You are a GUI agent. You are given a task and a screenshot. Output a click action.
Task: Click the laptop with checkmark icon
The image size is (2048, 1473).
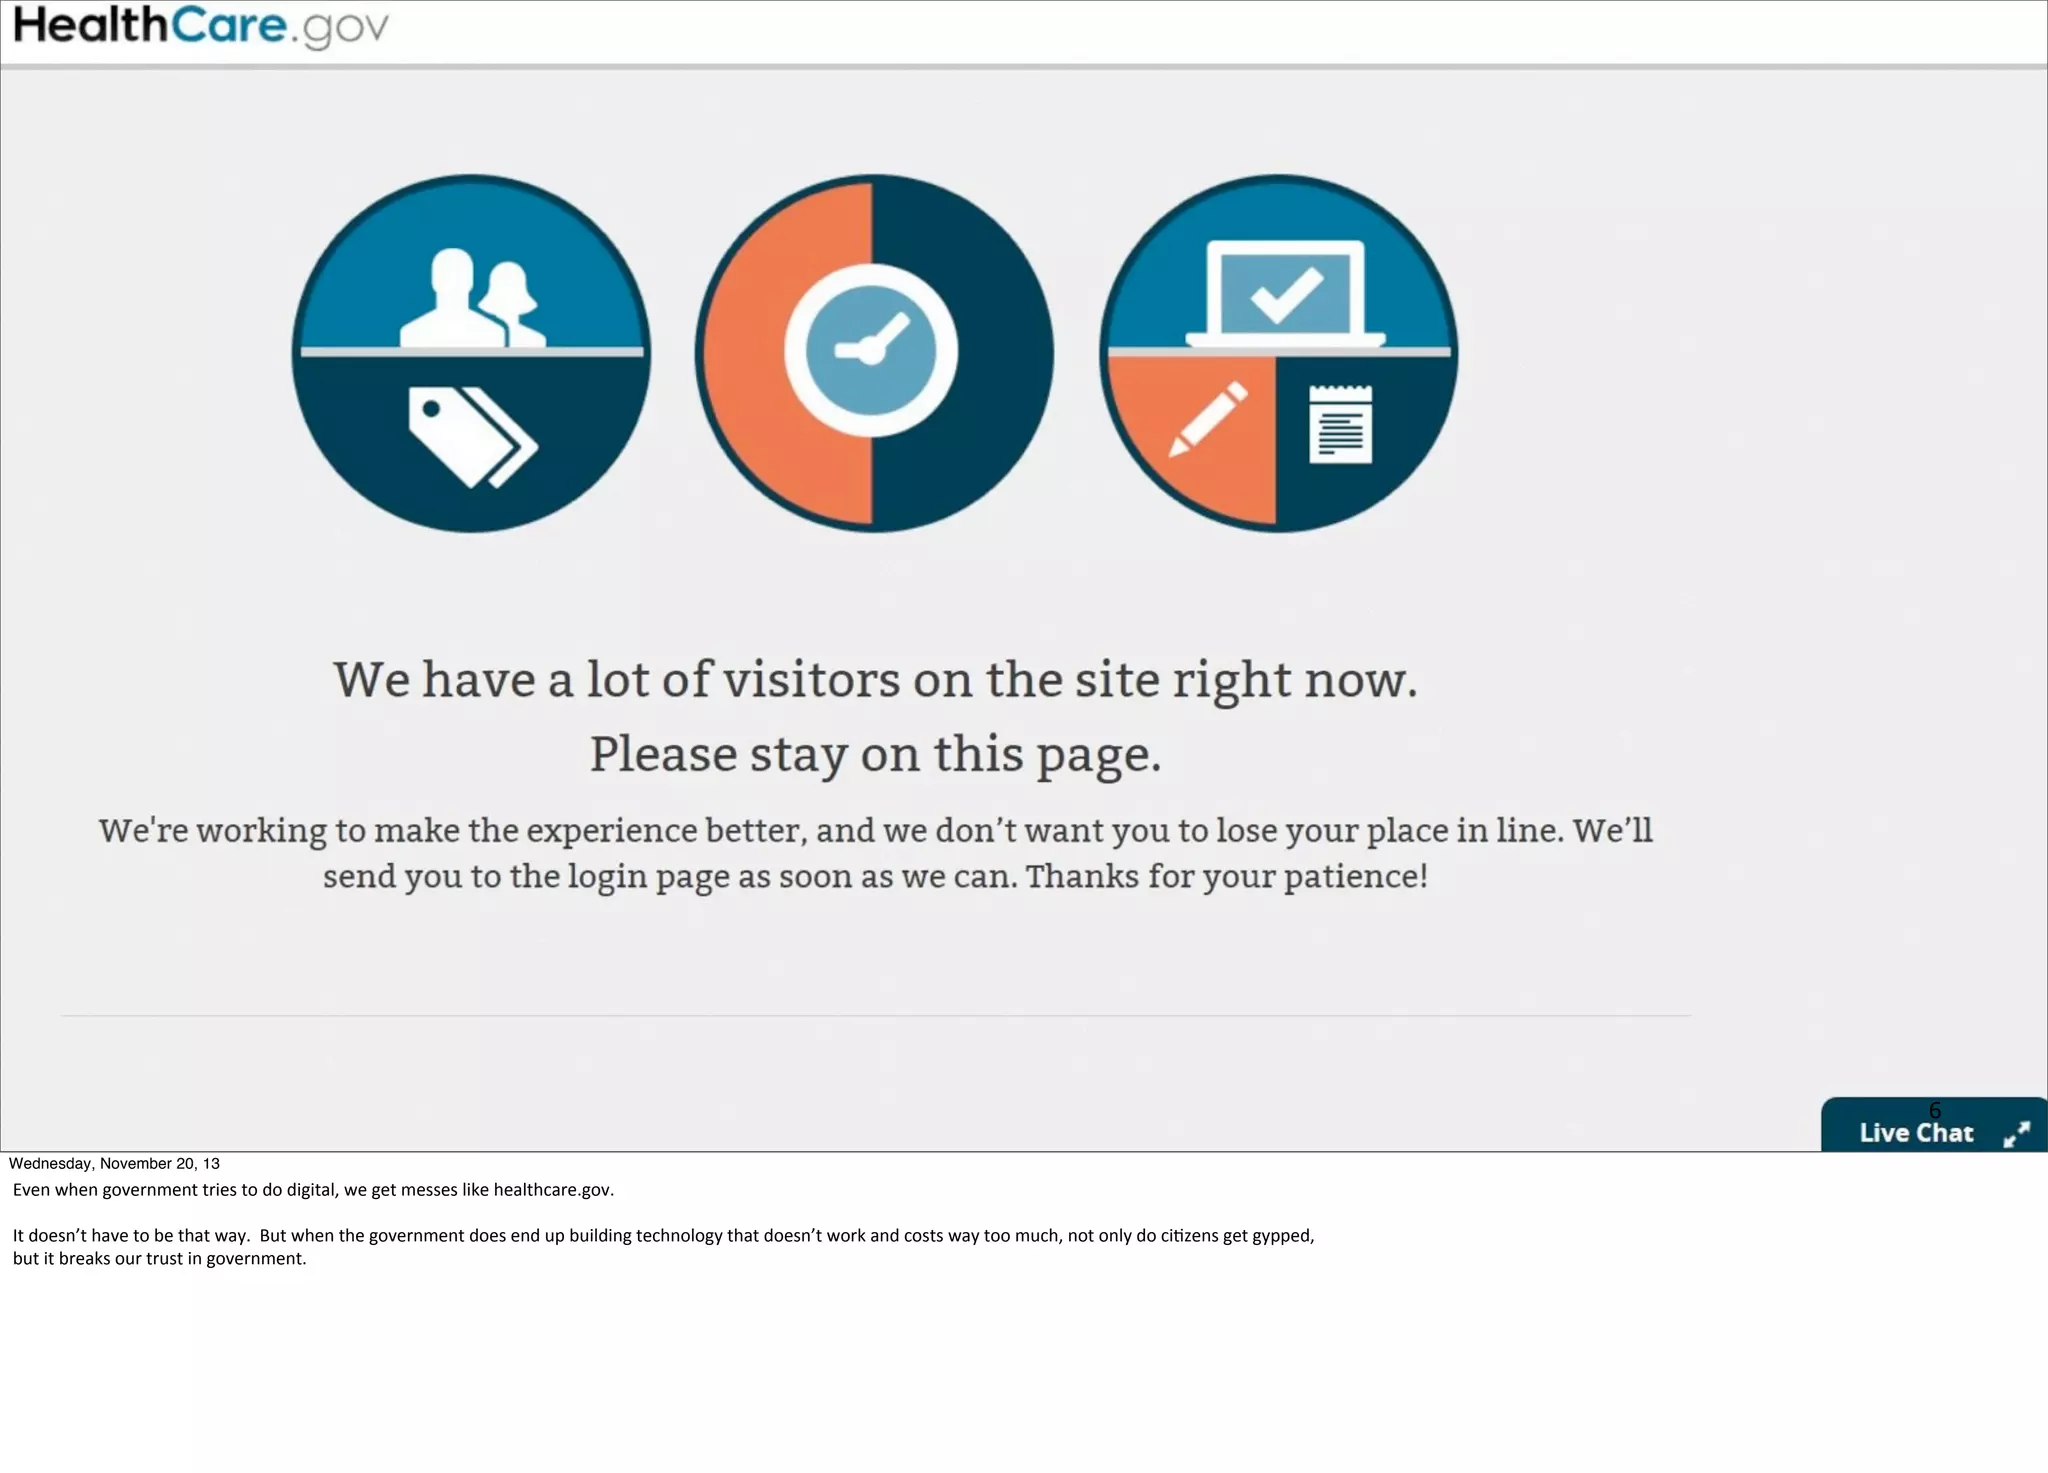coord(1285,293)
